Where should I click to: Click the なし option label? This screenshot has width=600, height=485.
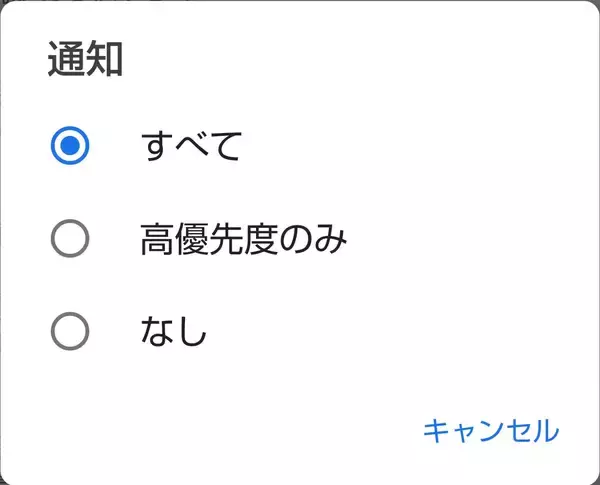pos(174,331)
